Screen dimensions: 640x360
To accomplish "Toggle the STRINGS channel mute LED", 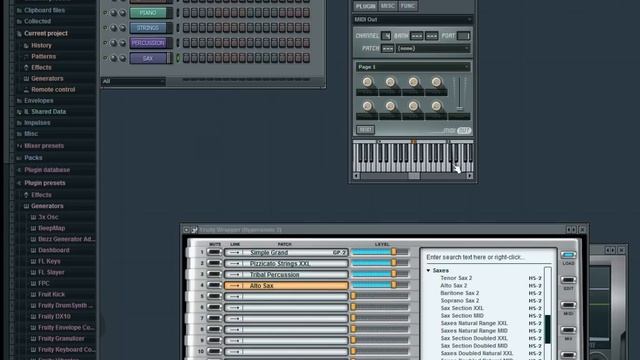I will click(105, 28).
